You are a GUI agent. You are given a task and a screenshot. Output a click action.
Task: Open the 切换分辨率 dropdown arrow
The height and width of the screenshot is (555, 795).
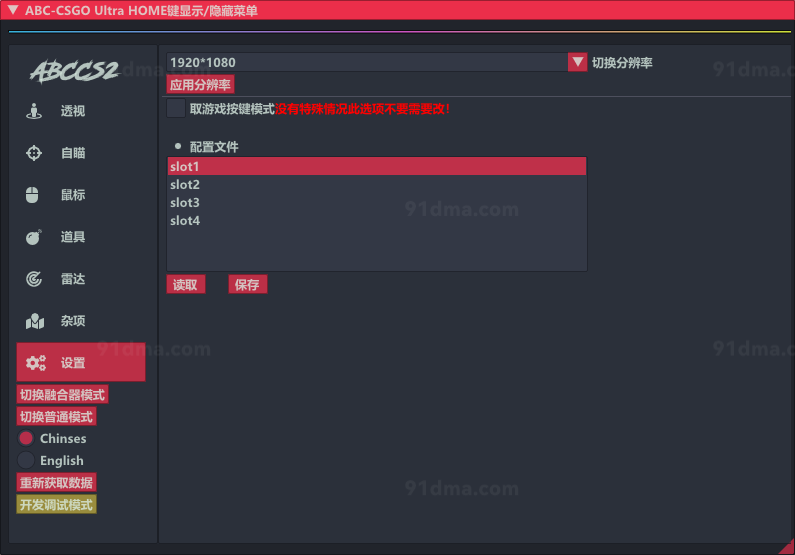(577, 62)
